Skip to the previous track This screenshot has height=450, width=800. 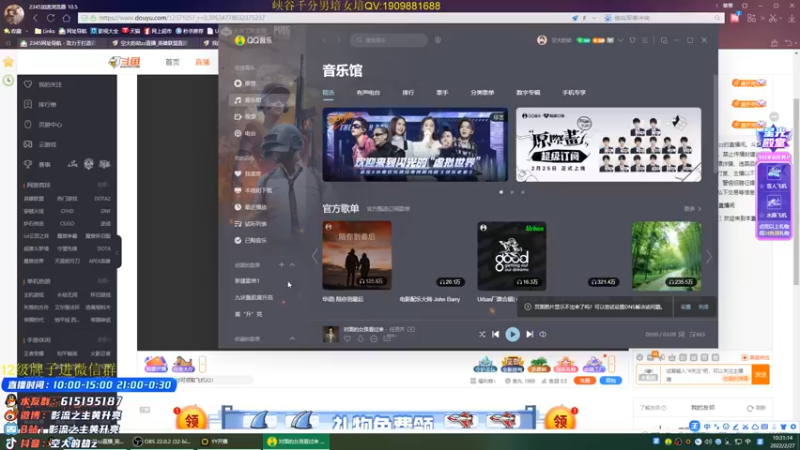coord(495,334)
